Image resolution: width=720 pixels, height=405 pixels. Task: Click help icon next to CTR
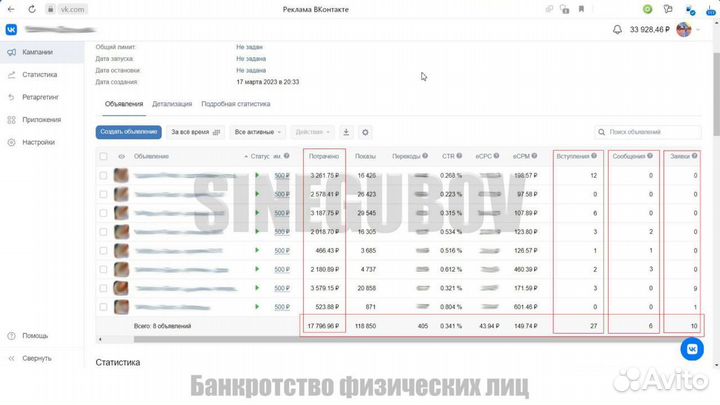[459, 156]
